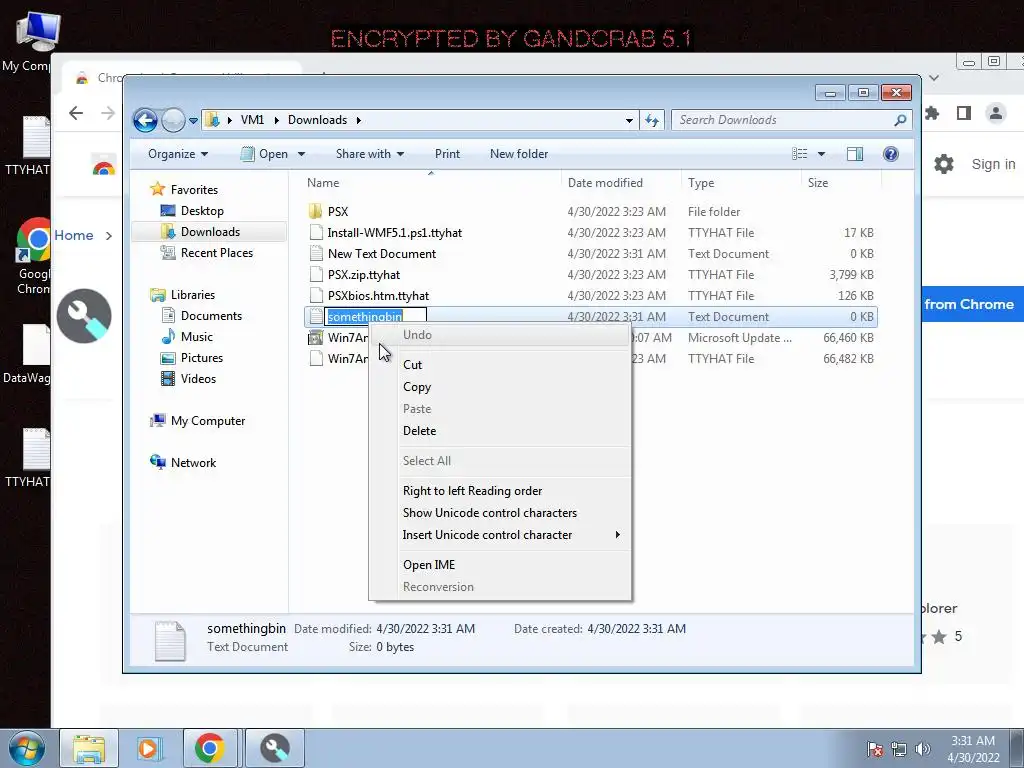Click the Microsoft Update file icon
Image resolution: width=1024 pixels, height=768 pixels.
click(x=315, y=338)
